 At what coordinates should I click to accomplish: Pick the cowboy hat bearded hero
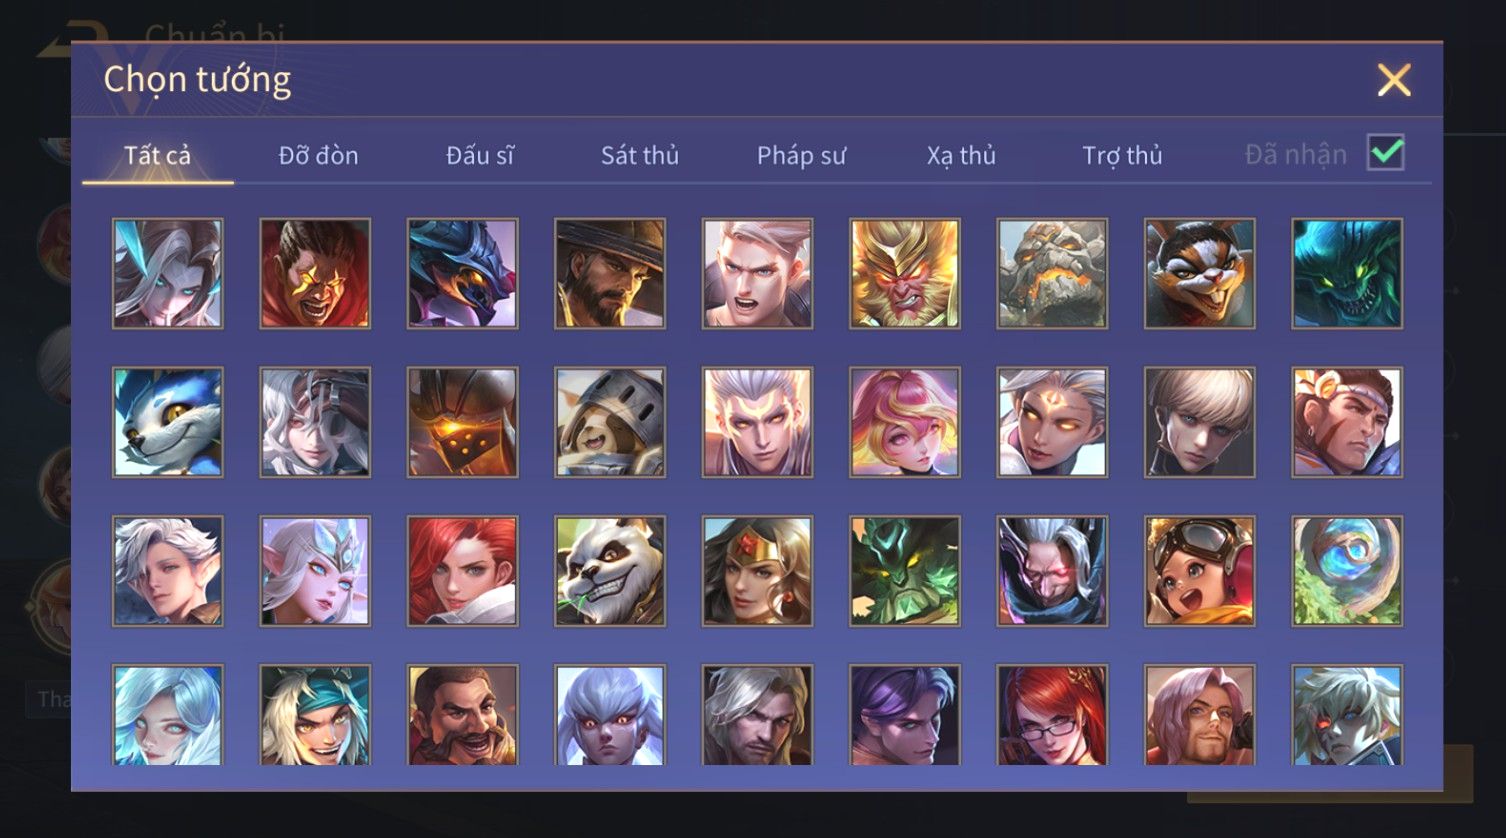(610, 273)
